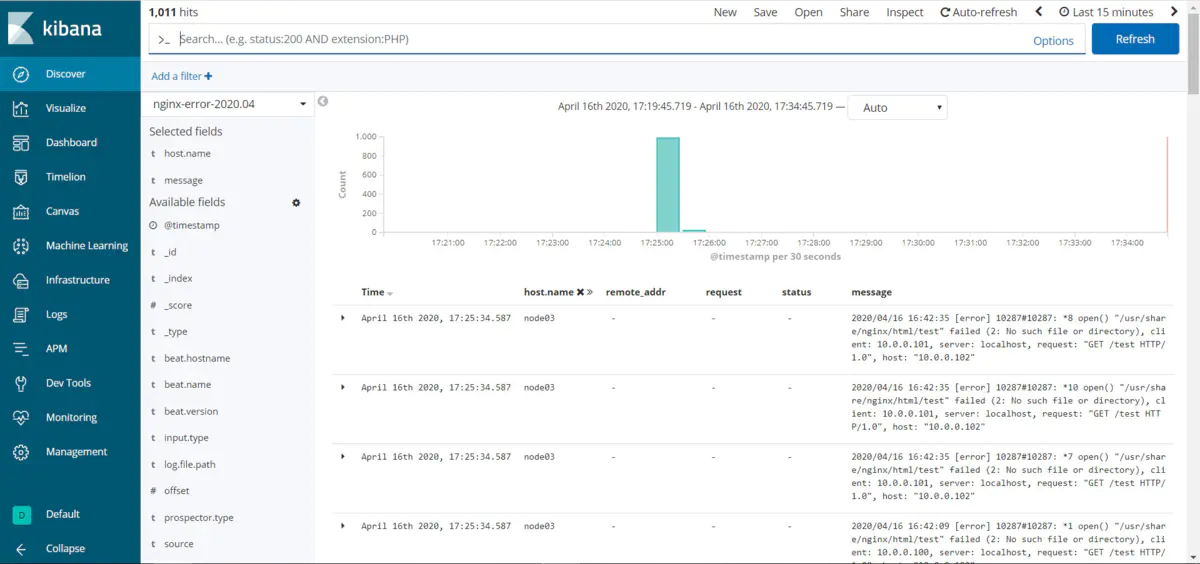
Task: Open Discover compass icon in sidebar
Action: 21,74
